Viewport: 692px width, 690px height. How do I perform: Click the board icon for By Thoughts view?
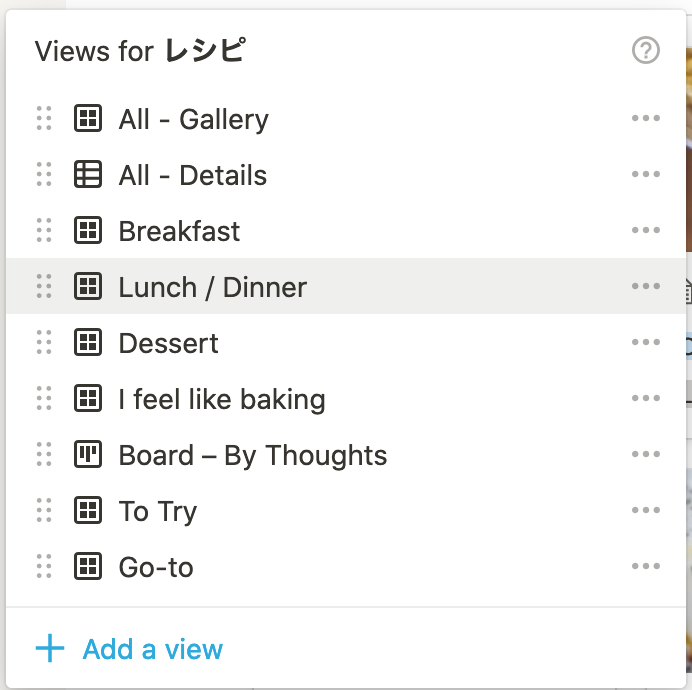point(88,454)
